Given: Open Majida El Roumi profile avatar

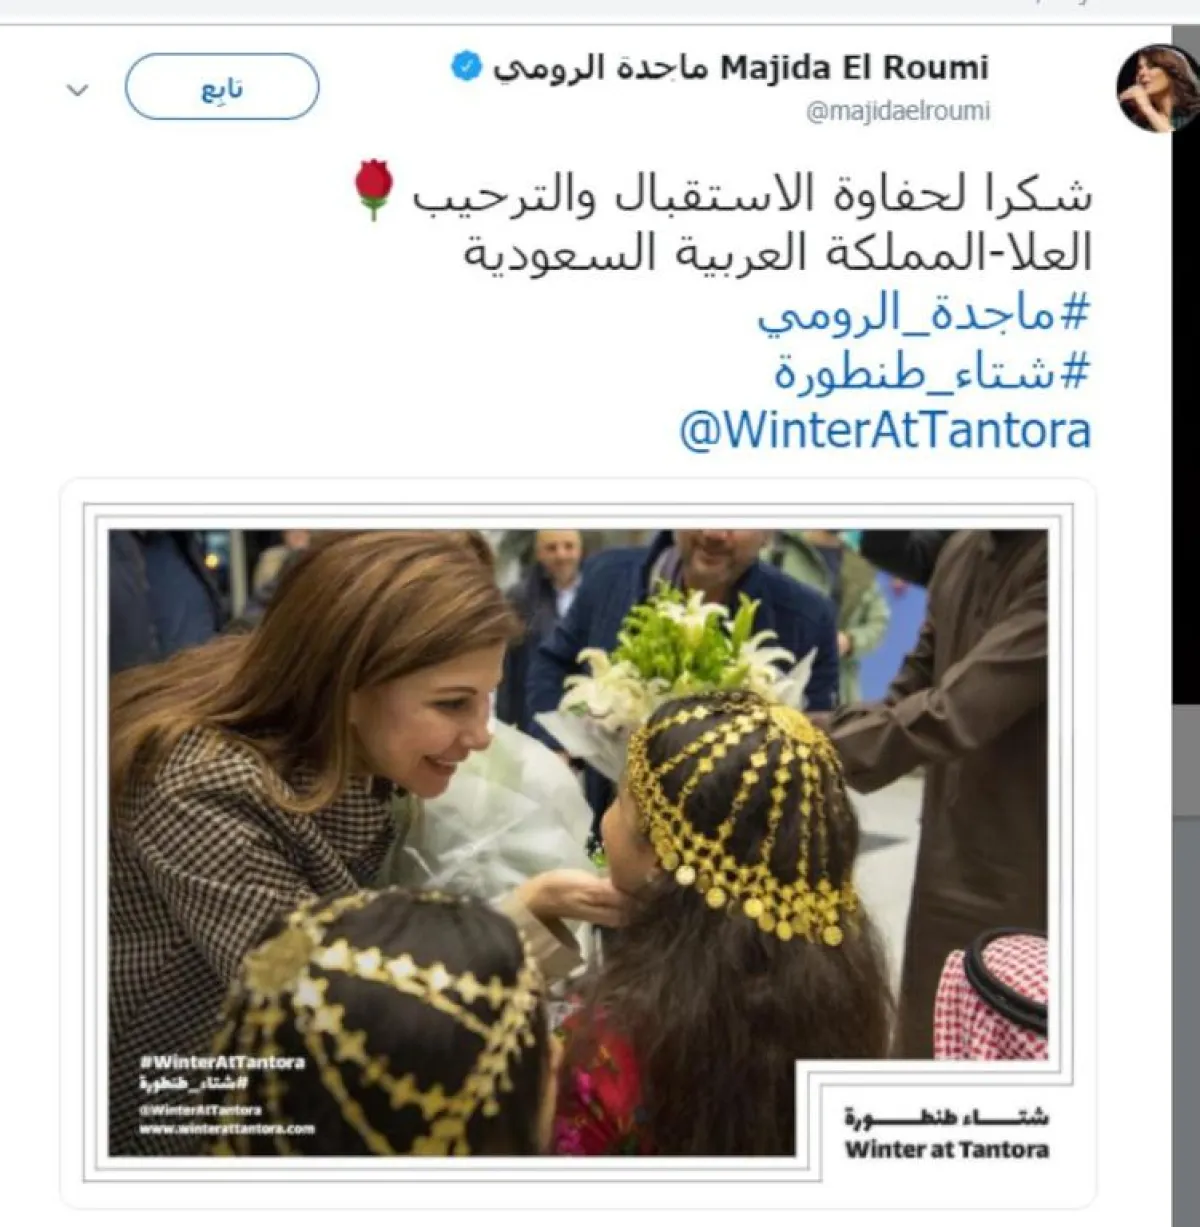Looking at the screenshot, I should pyautogui.click(x=1160, y=88).
